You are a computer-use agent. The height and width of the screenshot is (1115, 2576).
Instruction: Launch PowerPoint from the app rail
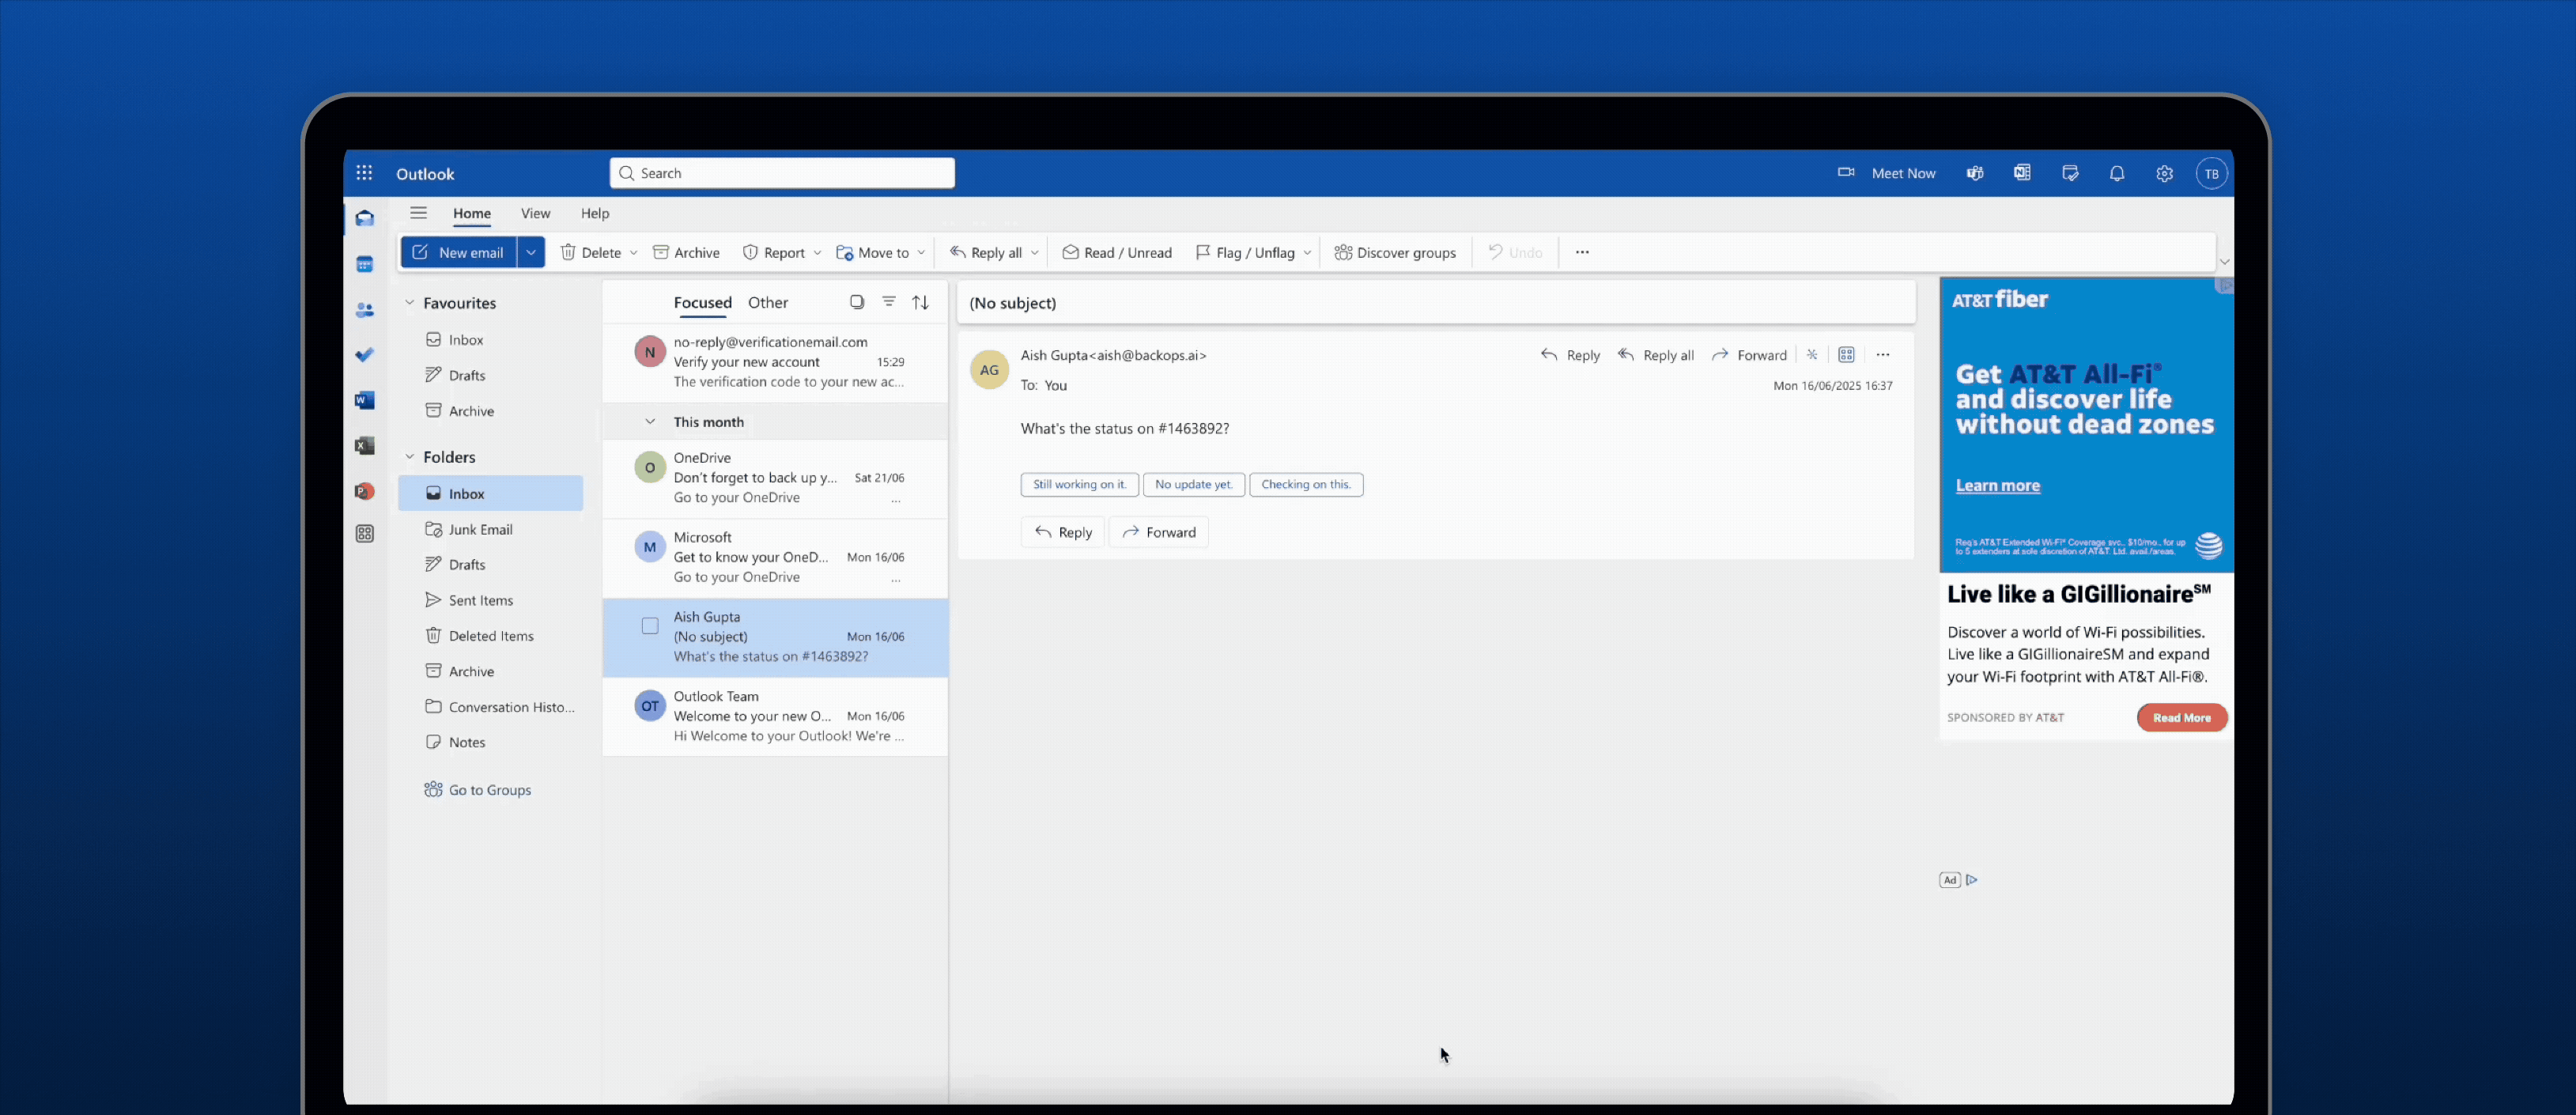[x=365, y=491]
